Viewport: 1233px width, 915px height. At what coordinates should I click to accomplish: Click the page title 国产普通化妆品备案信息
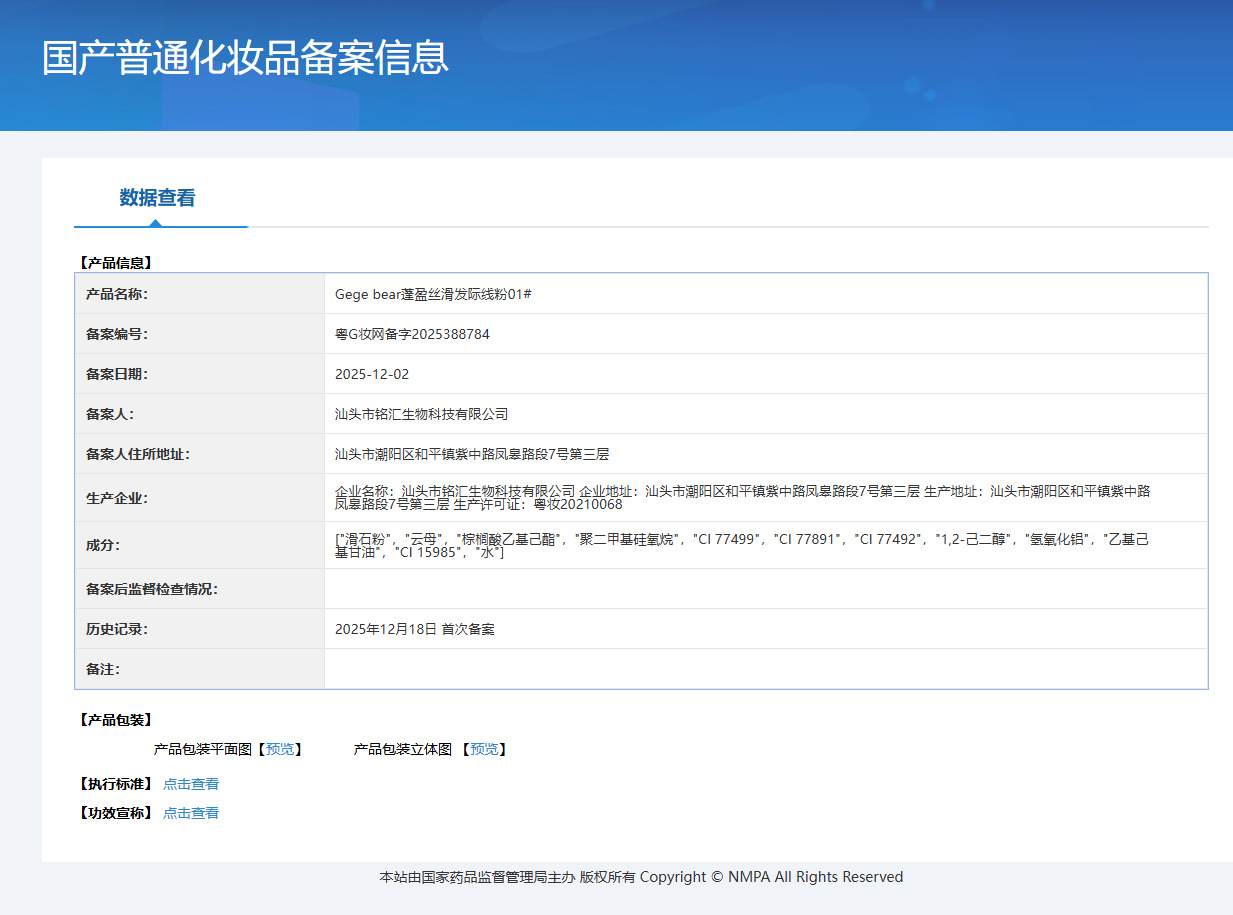[245, 58]
